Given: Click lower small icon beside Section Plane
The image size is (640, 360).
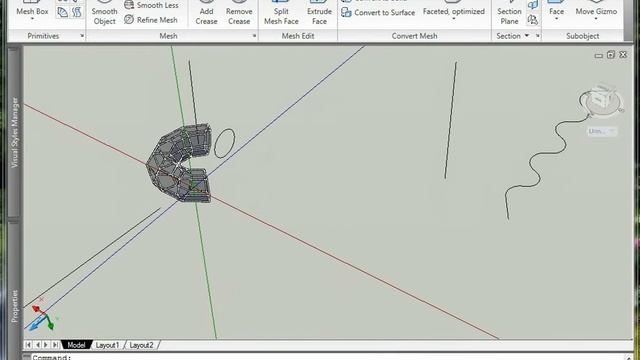Looking at the screenshot, I should pyautogui.click(x=532, y=19).
